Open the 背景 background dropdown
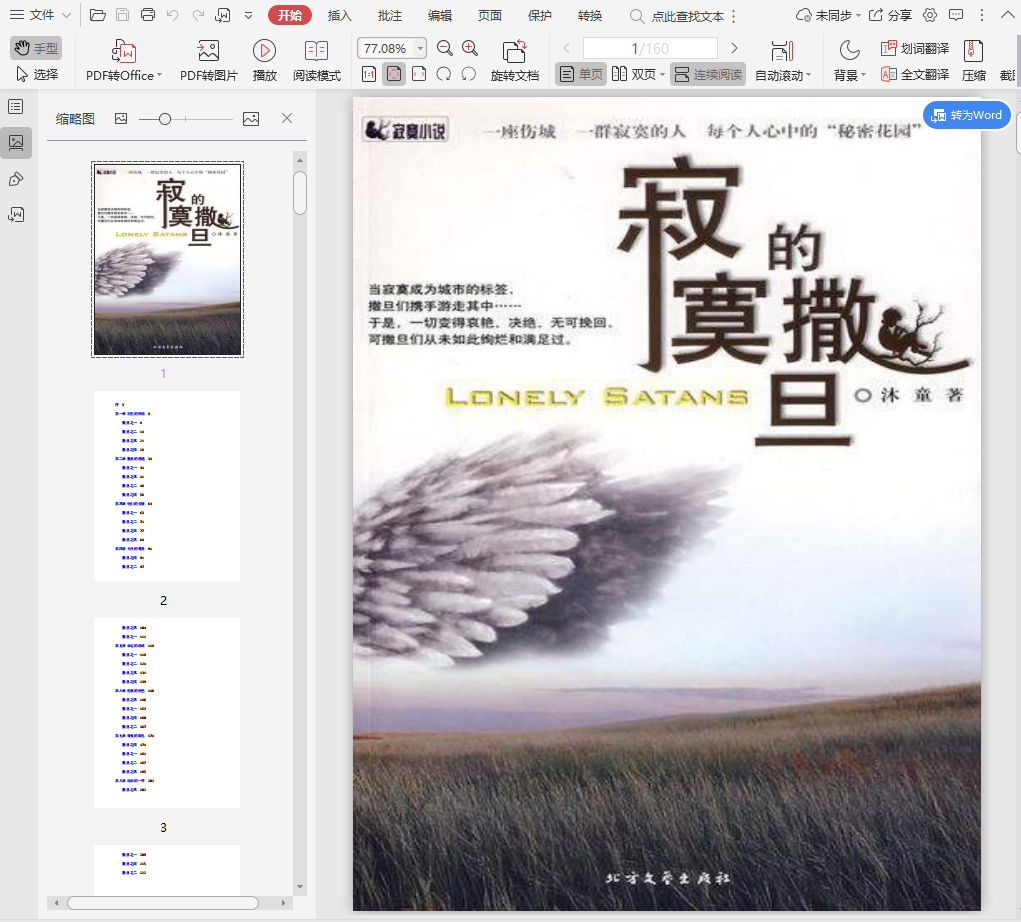 point(849,61)
